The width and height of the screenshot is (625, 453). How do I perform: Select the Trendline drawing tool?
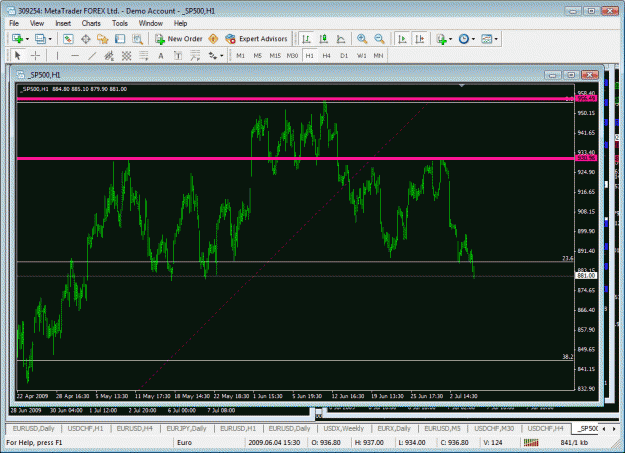click(x=92, y=56)
